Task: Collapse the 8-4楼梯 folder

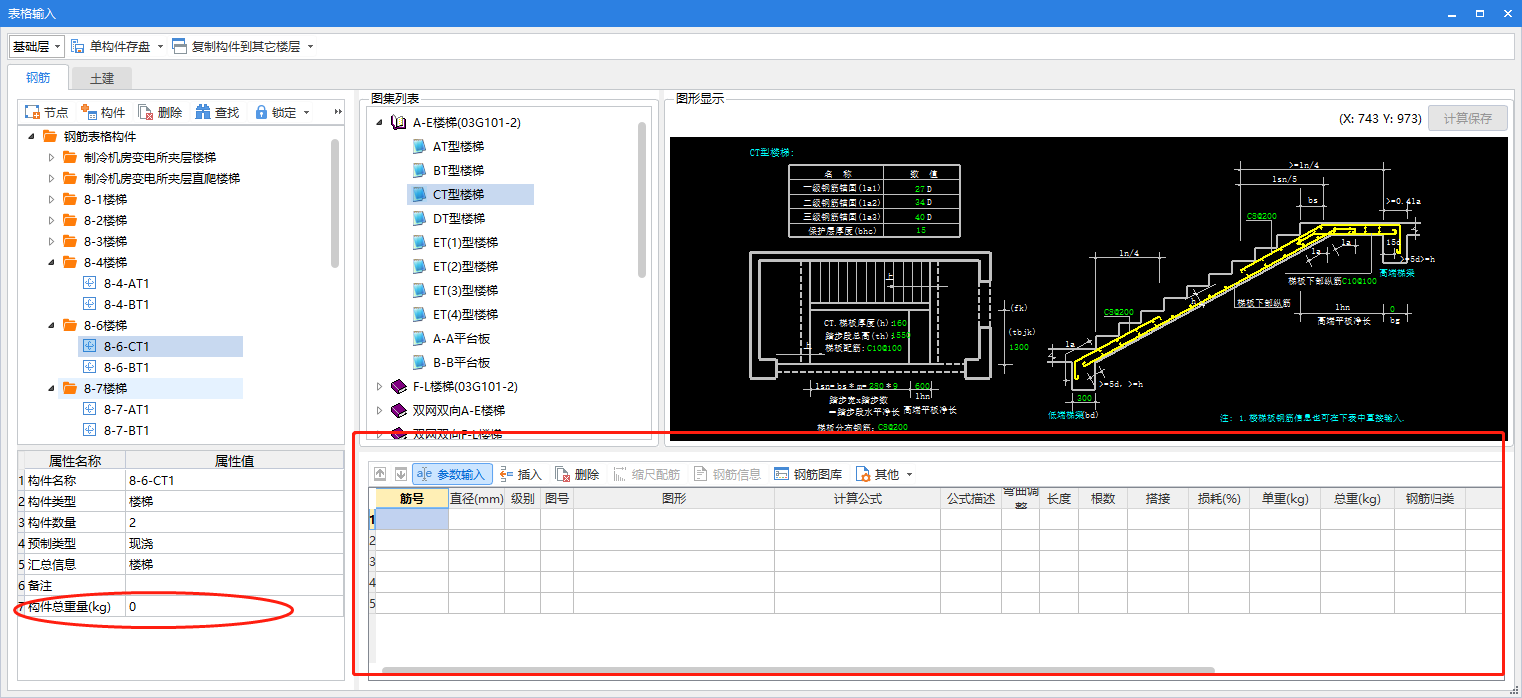Action: 52,262
